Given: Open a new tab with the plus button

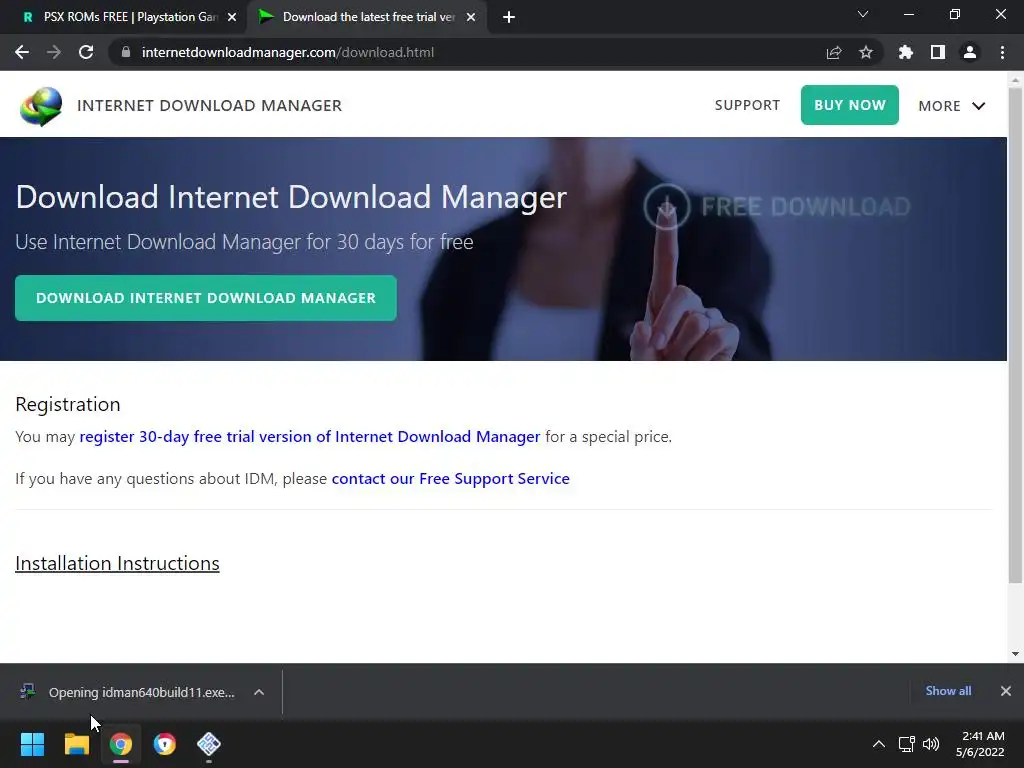Looking at the screenshot, I should pos(509,17).
